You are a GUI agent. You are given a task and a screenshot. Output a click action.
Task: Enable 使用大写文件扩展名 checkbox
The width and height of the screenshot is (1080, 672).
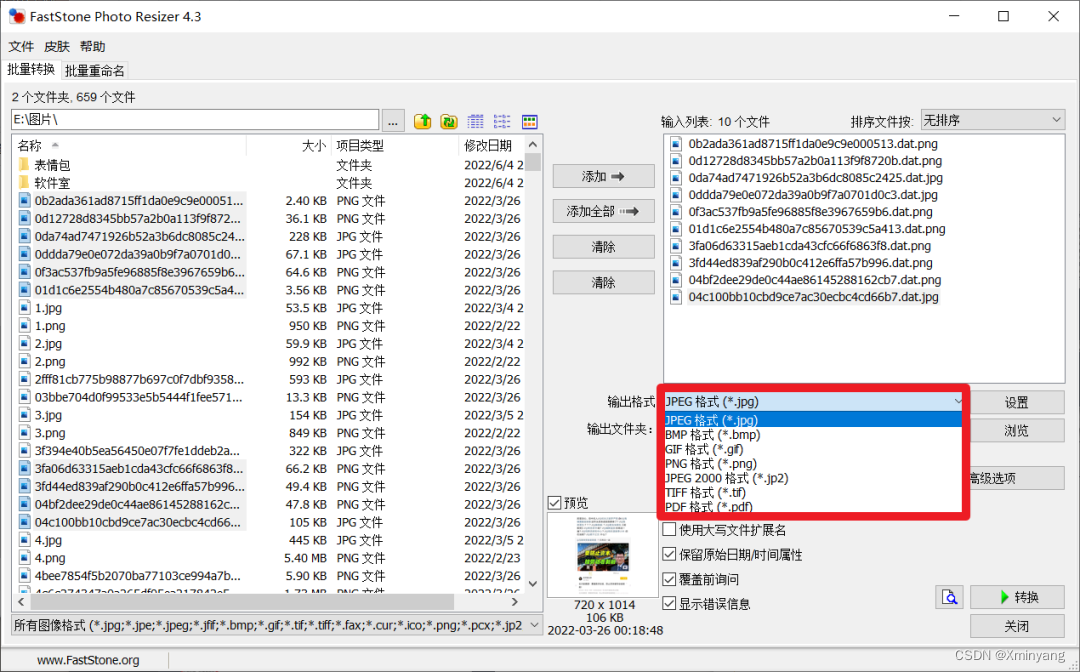click(669, 529)
